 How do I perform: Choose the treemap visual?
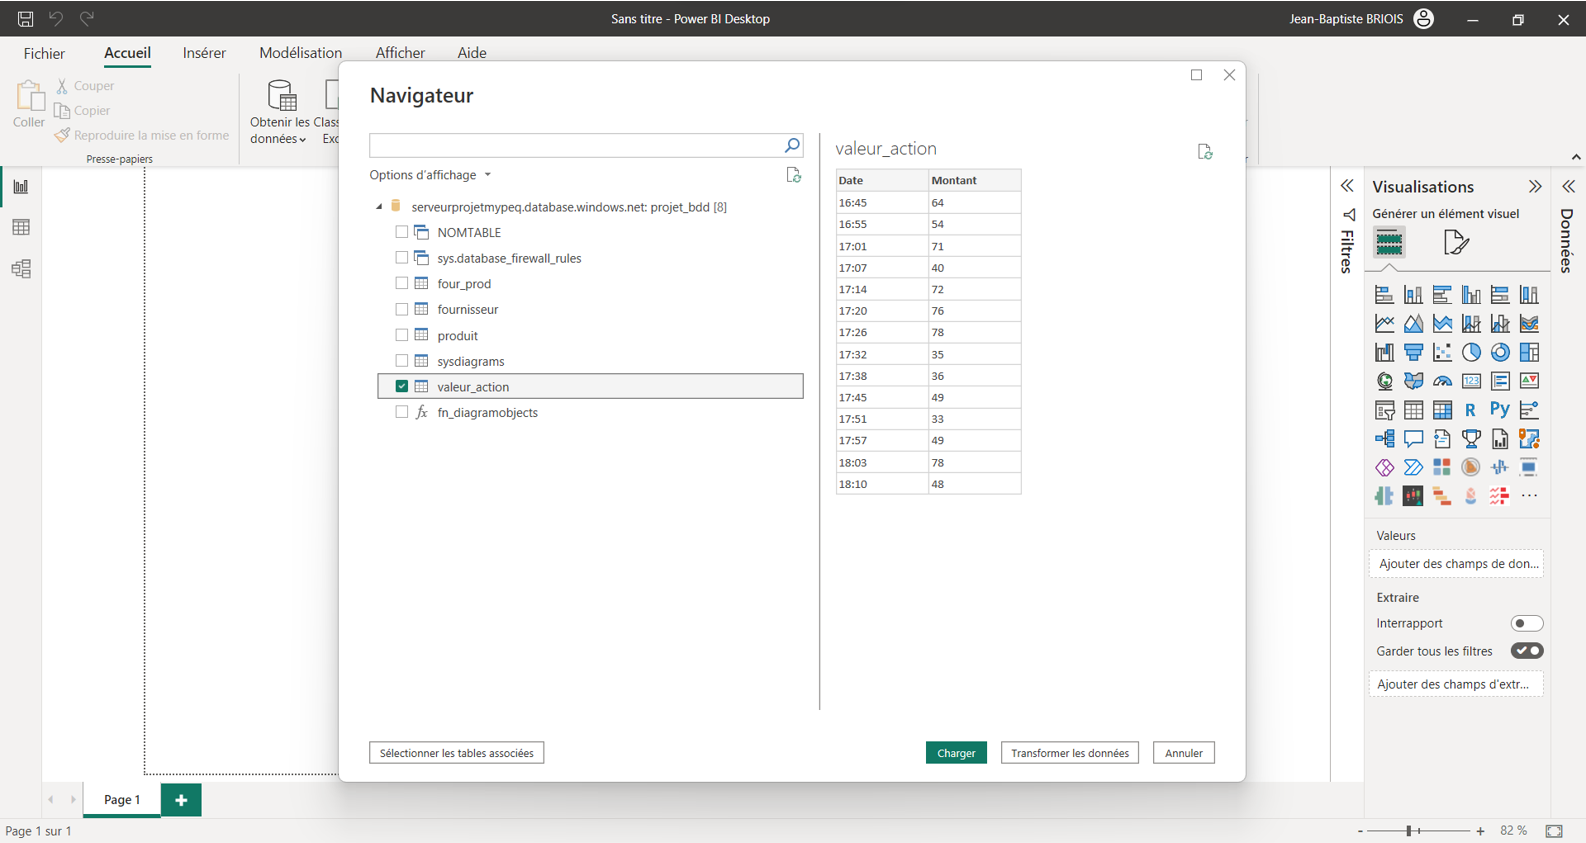point(1529,352)
